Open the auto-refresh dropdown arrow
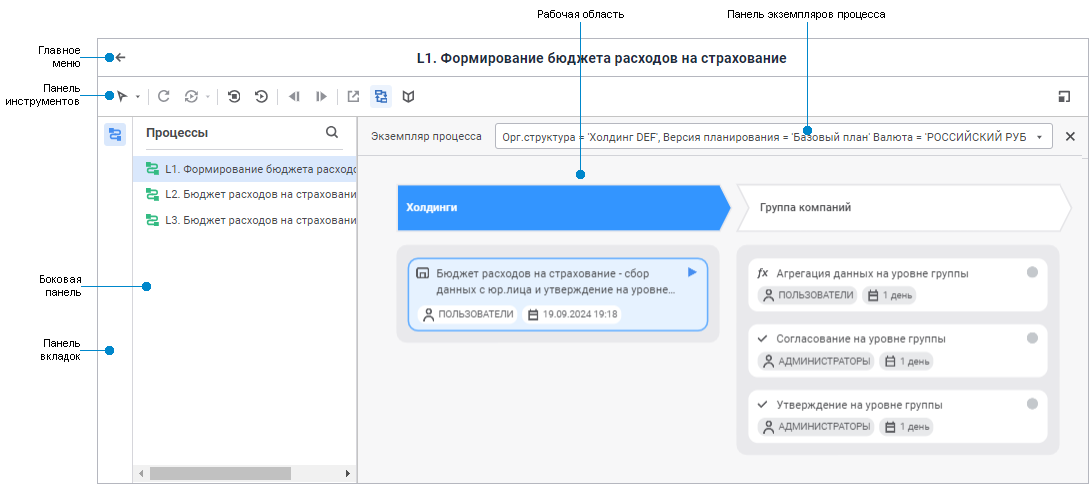Image resolution: width=1092 pixels, height=486 pixels. coord(207,97)
